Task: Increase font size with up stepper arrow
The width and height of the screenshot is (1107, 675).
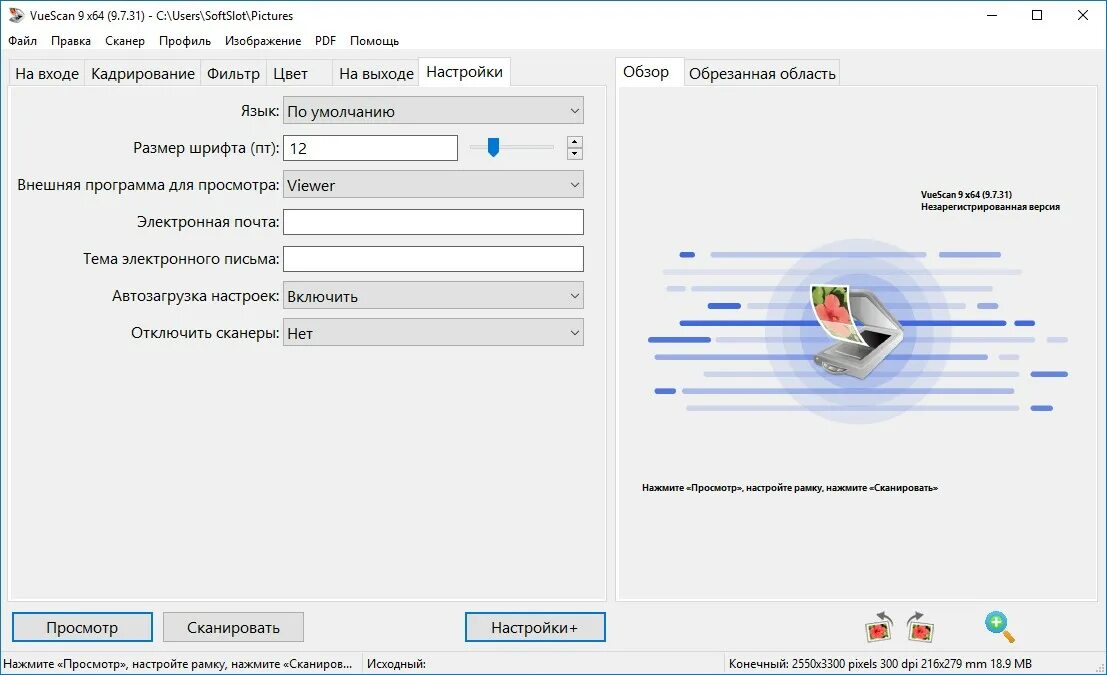Action: point(575,142)
